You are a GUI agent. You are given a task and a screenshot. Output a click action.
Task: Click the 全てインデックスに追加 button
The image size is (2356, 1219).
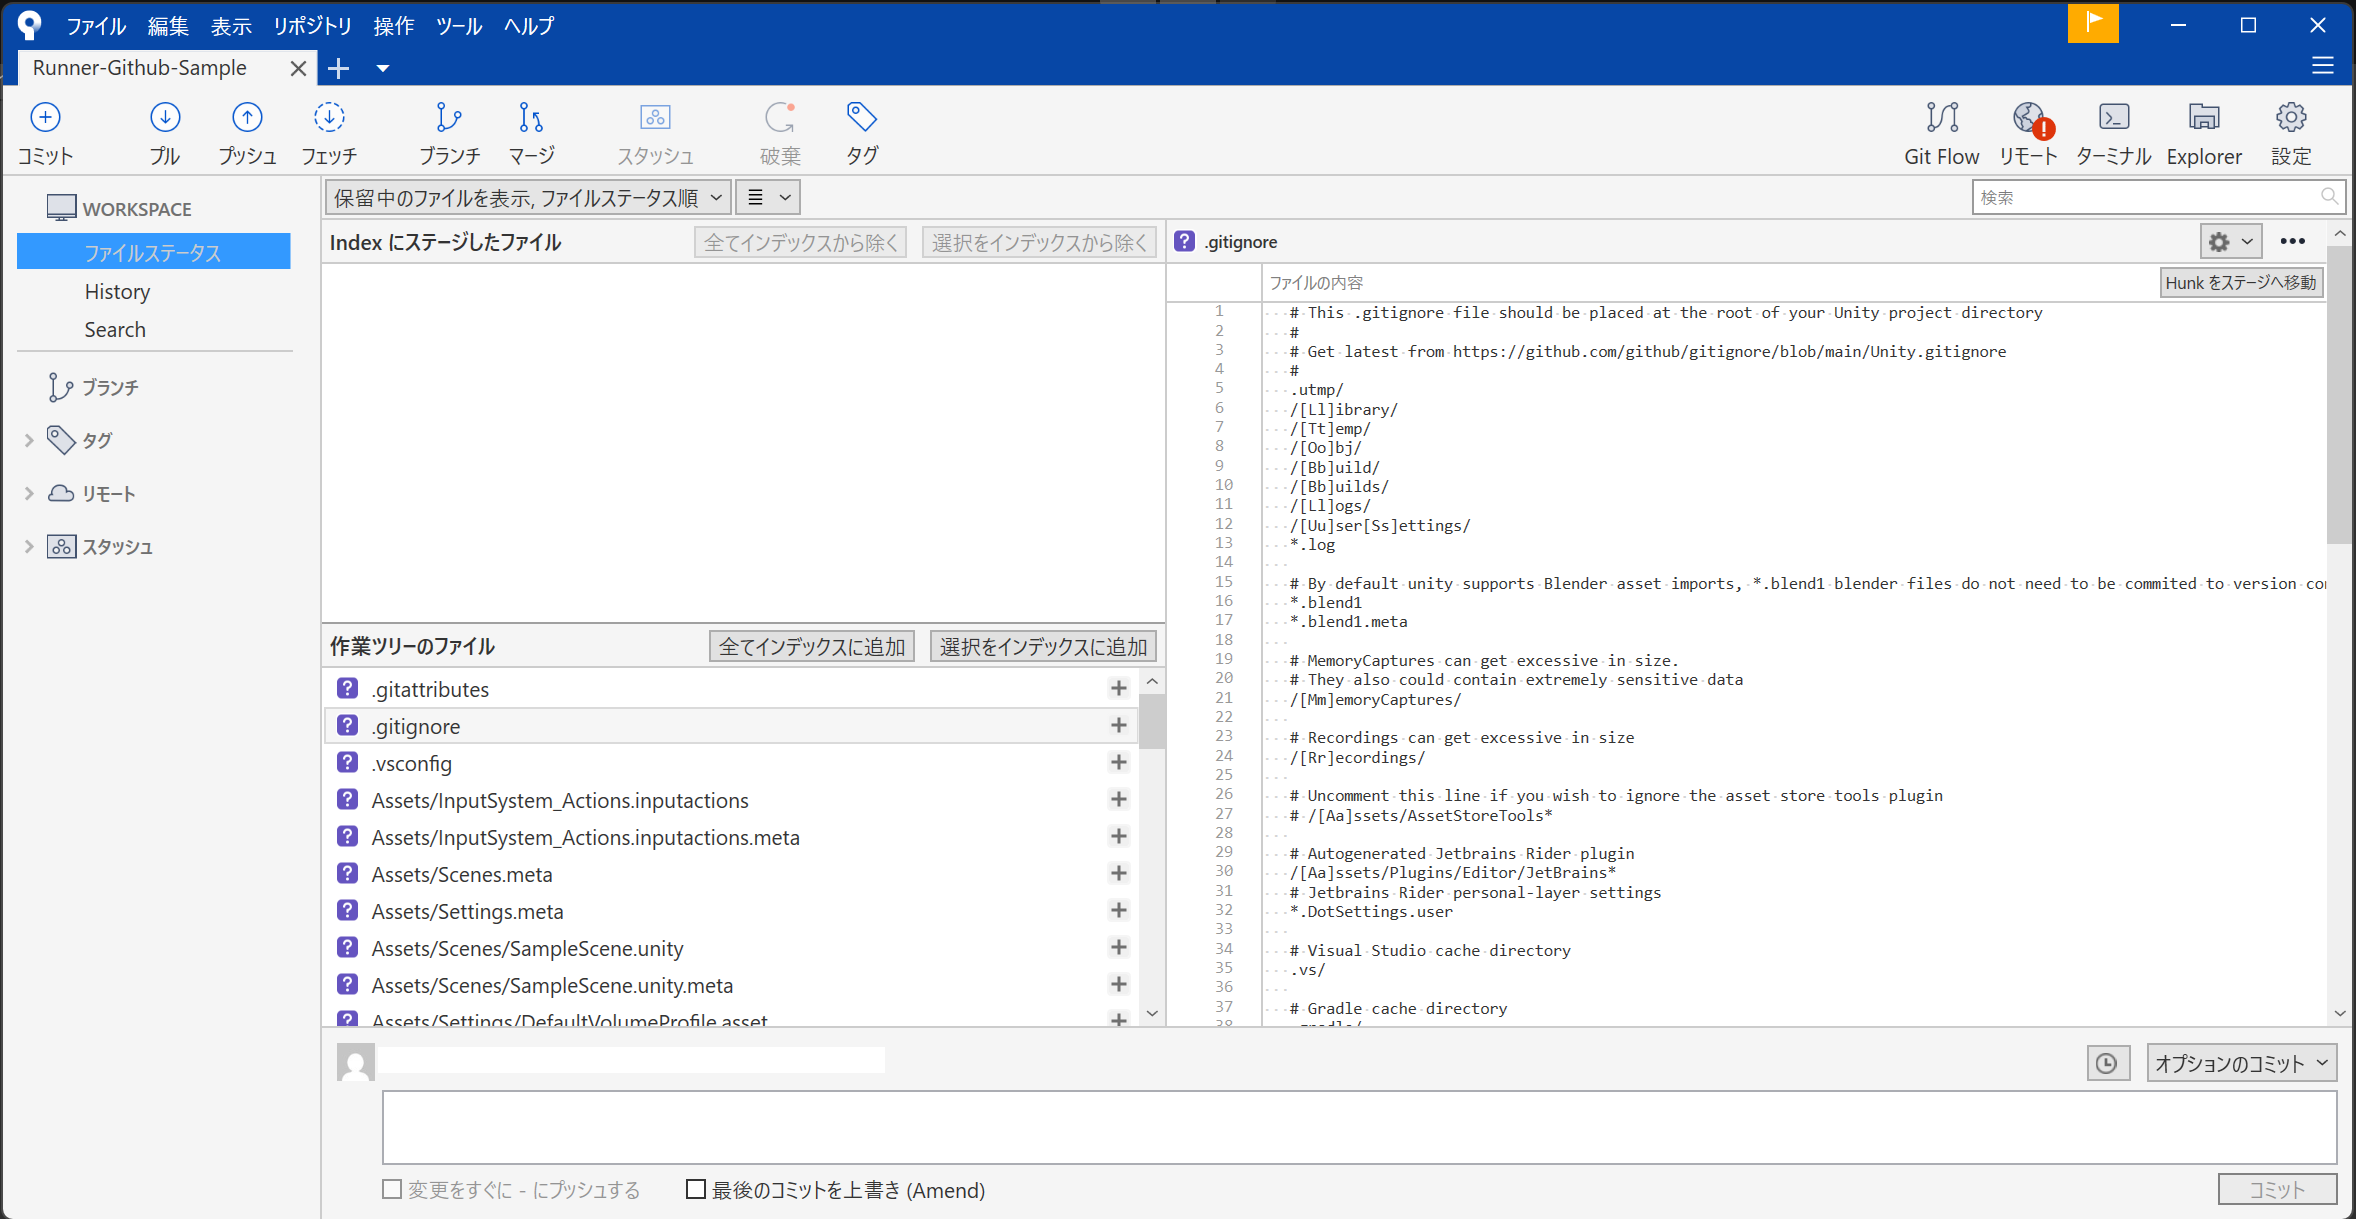810,646
